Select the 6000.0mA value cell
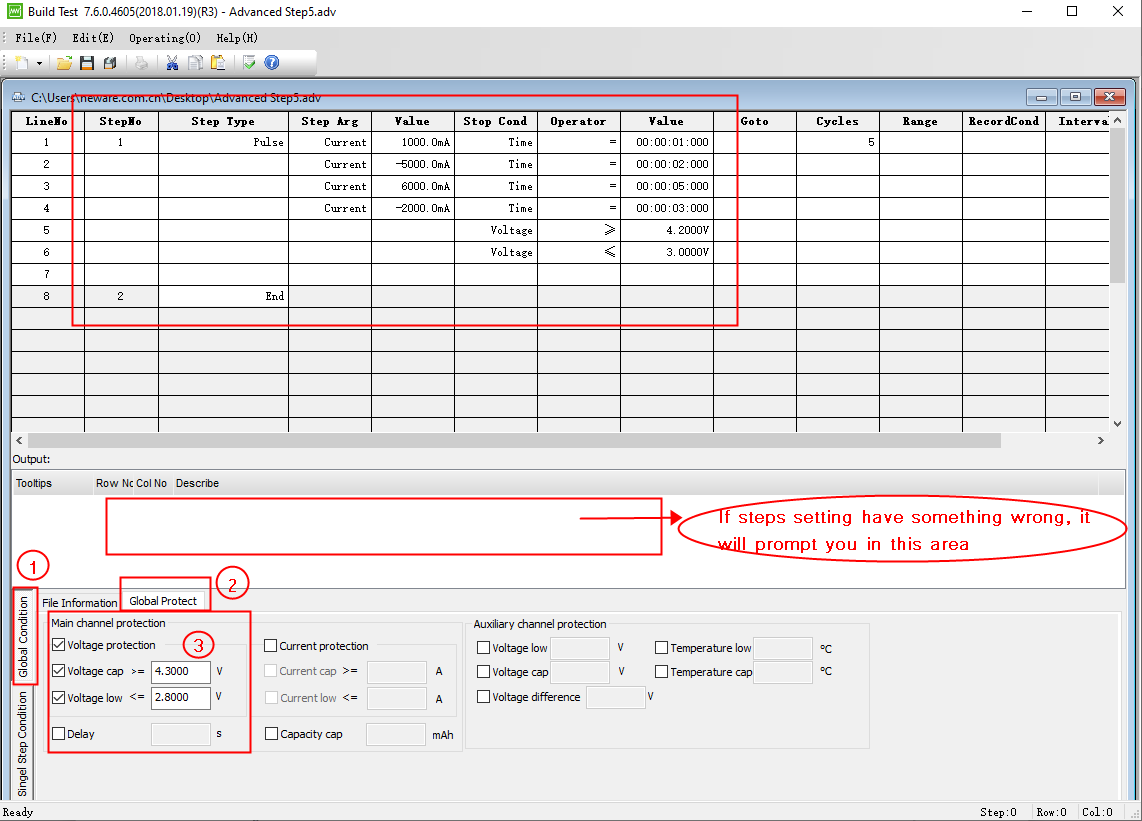Viewport: 1142px width, 821px height. (413, 186)
